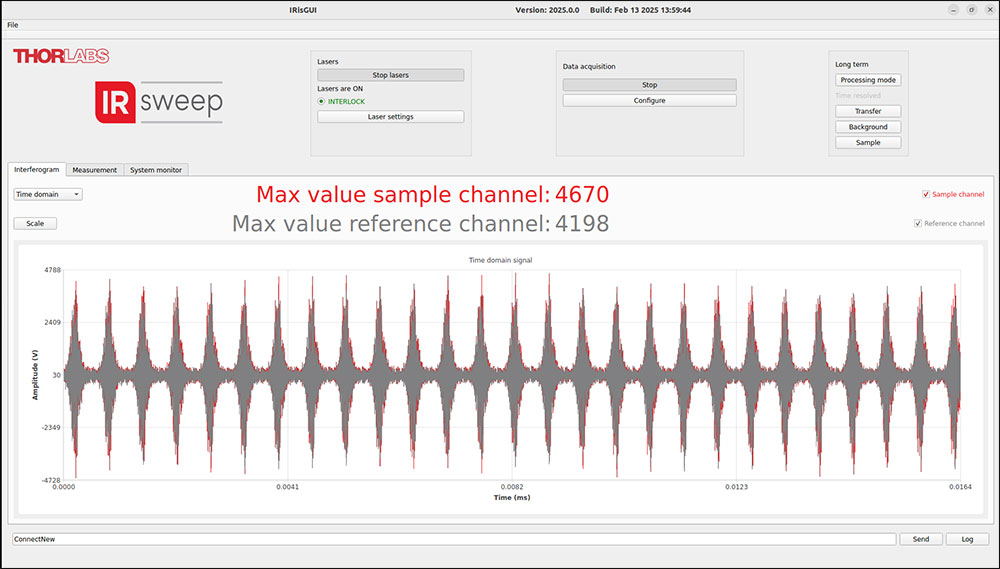Click the Thorlabs logo
The image size is (1000, 569).
click(60, 56)
